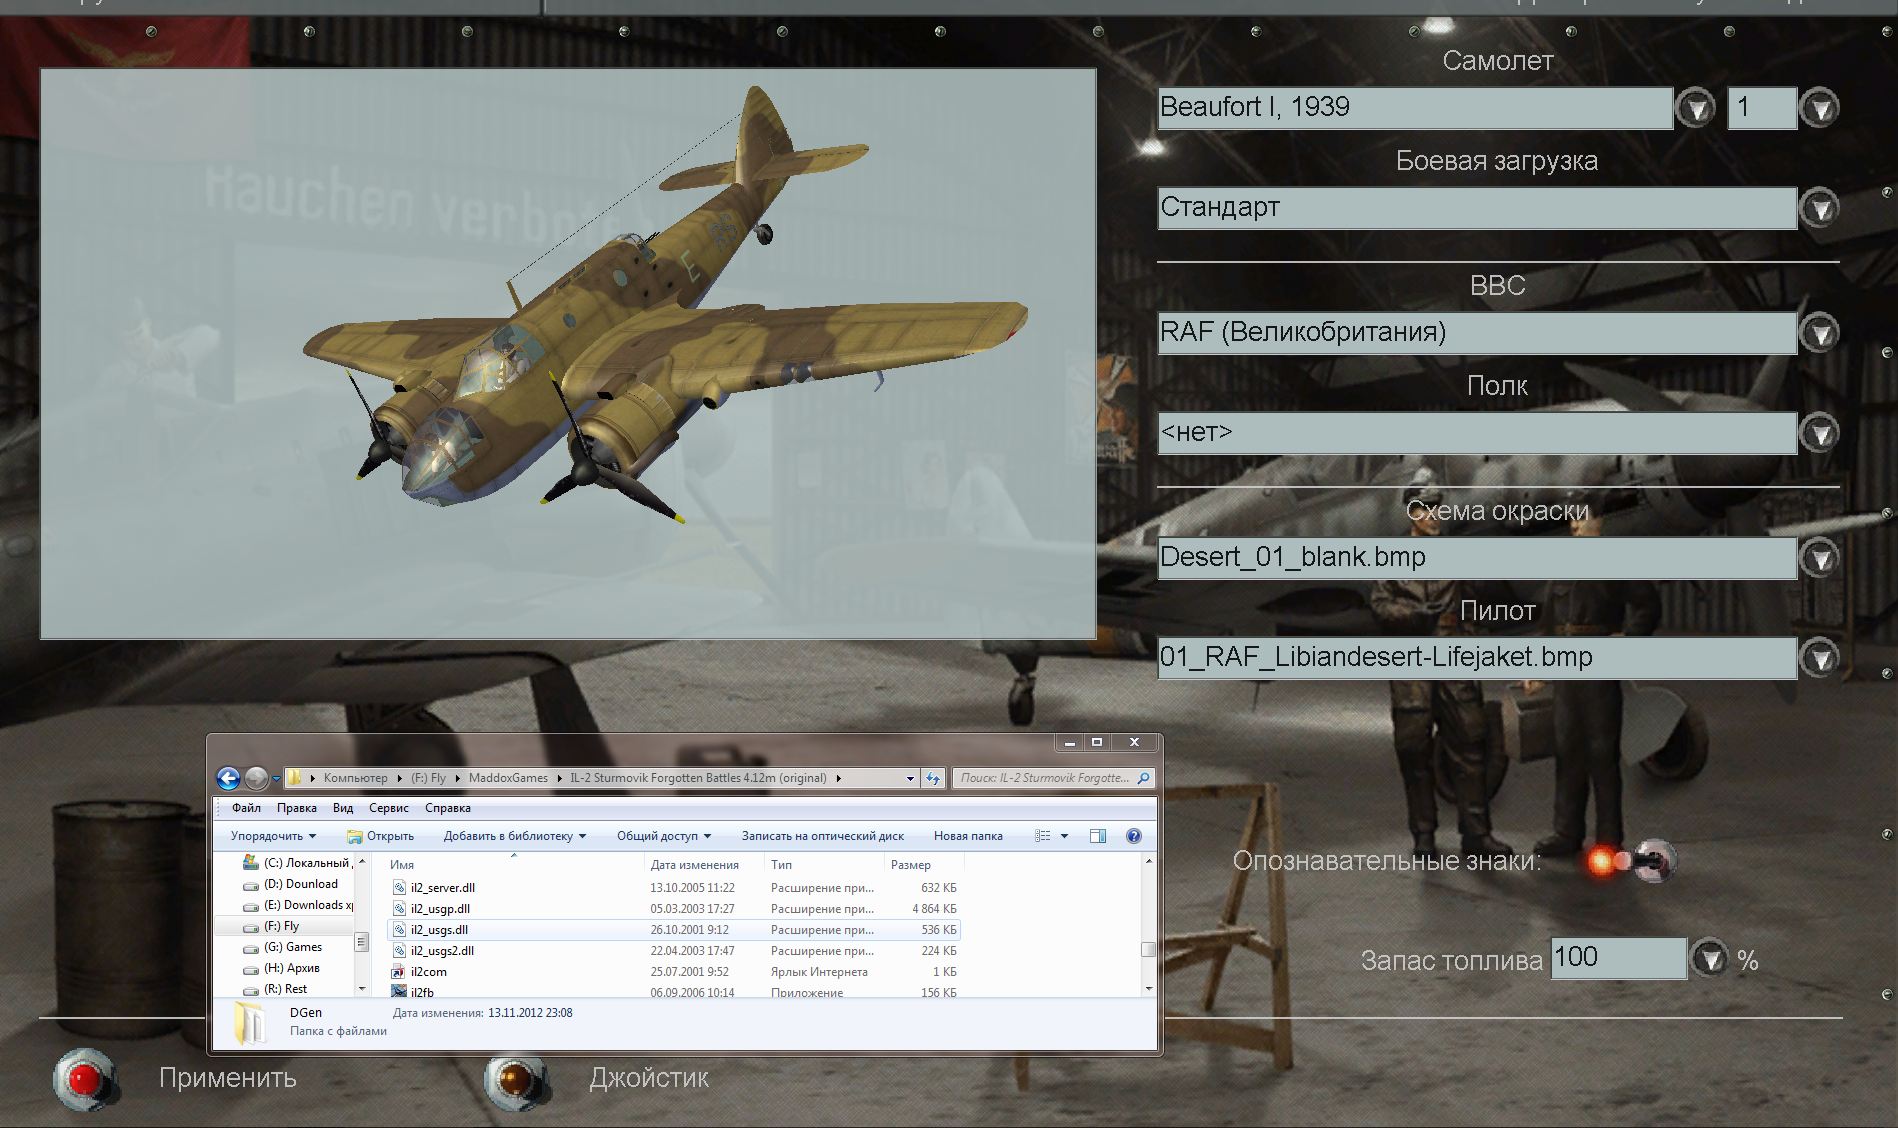Toggle the Опознавательные знаки markings switch
Screen dimensions: 1898x1128
point(1631,860)
